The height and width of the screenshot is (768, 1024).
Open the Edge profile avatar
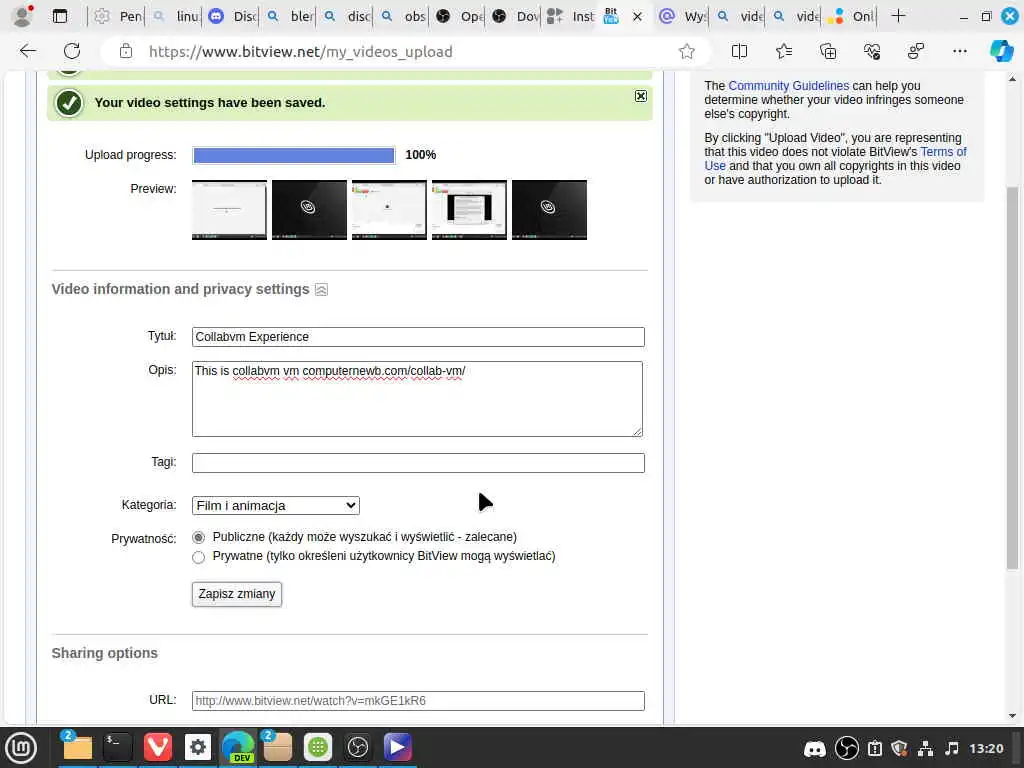point(23,16)
